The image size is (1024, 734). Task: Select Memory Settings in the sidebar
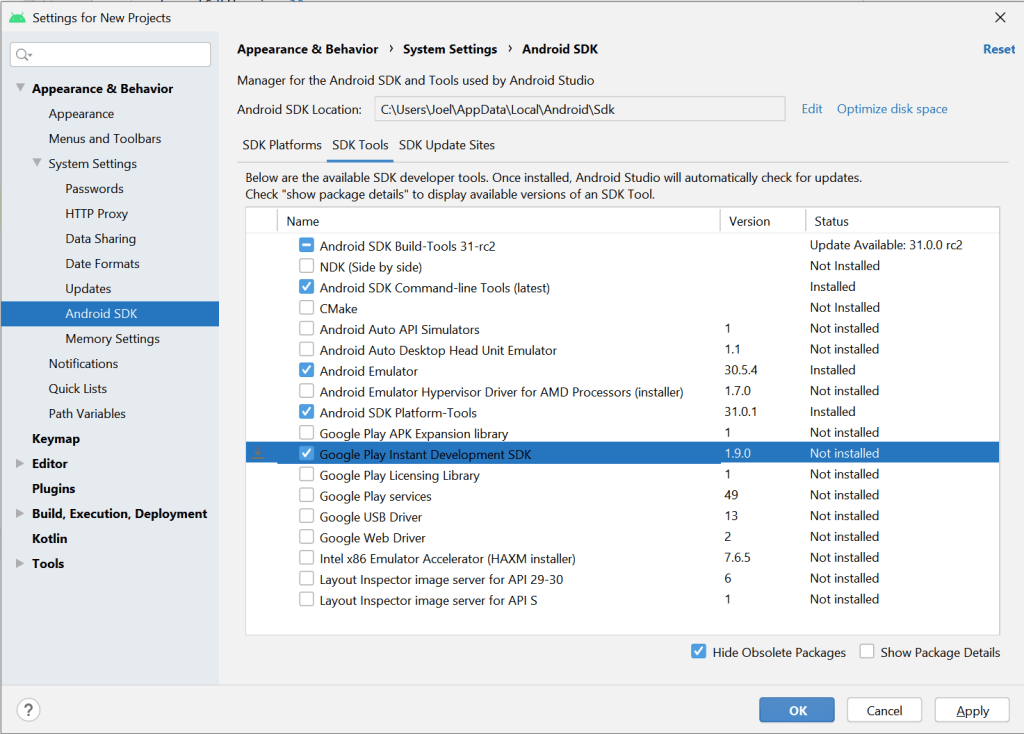pos(112,339)
